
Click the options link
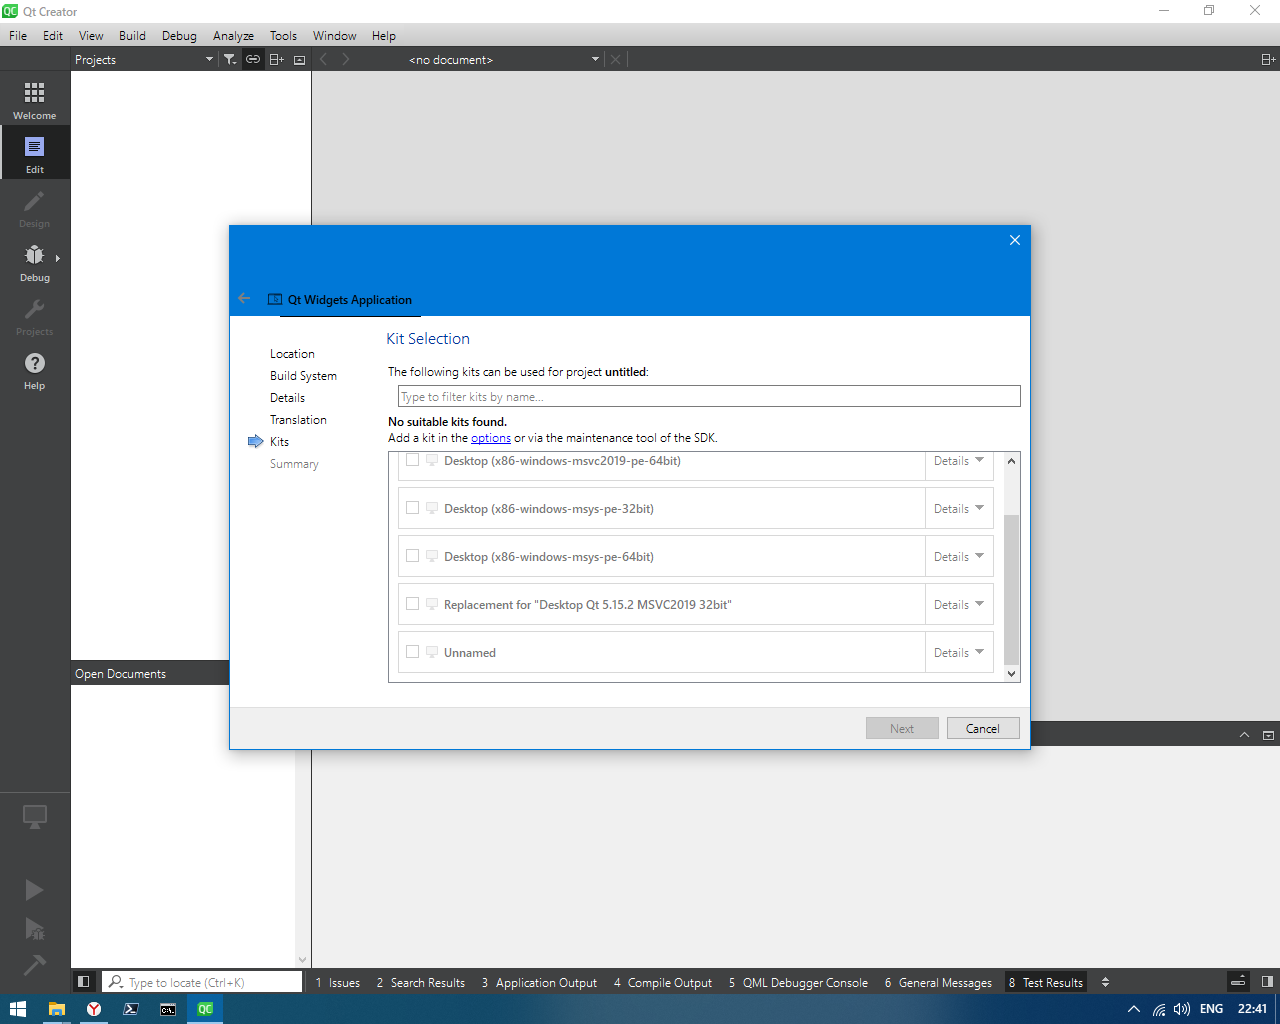(491, 438)
